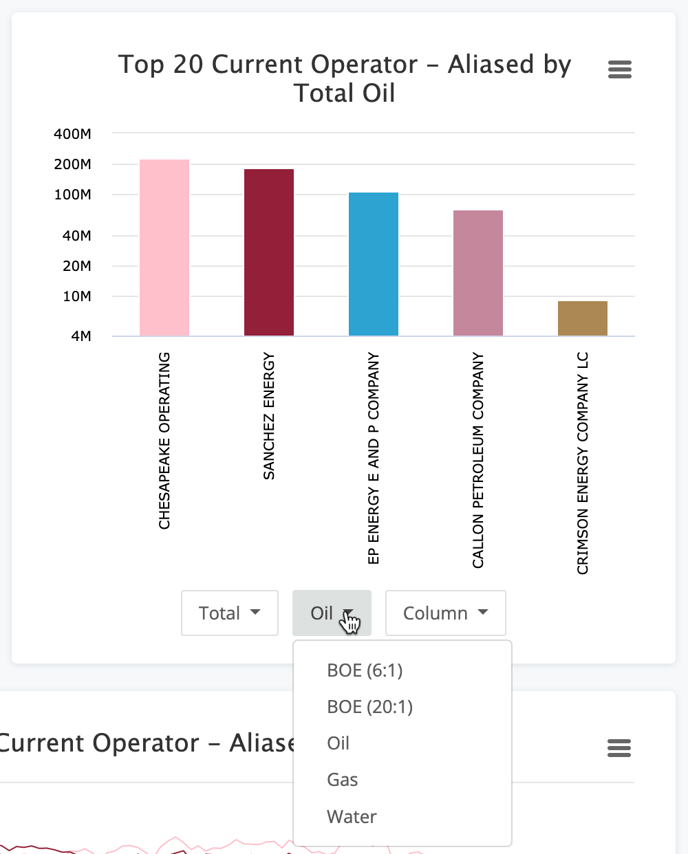Choose Oil in the dropdown list

coord(338,743)
